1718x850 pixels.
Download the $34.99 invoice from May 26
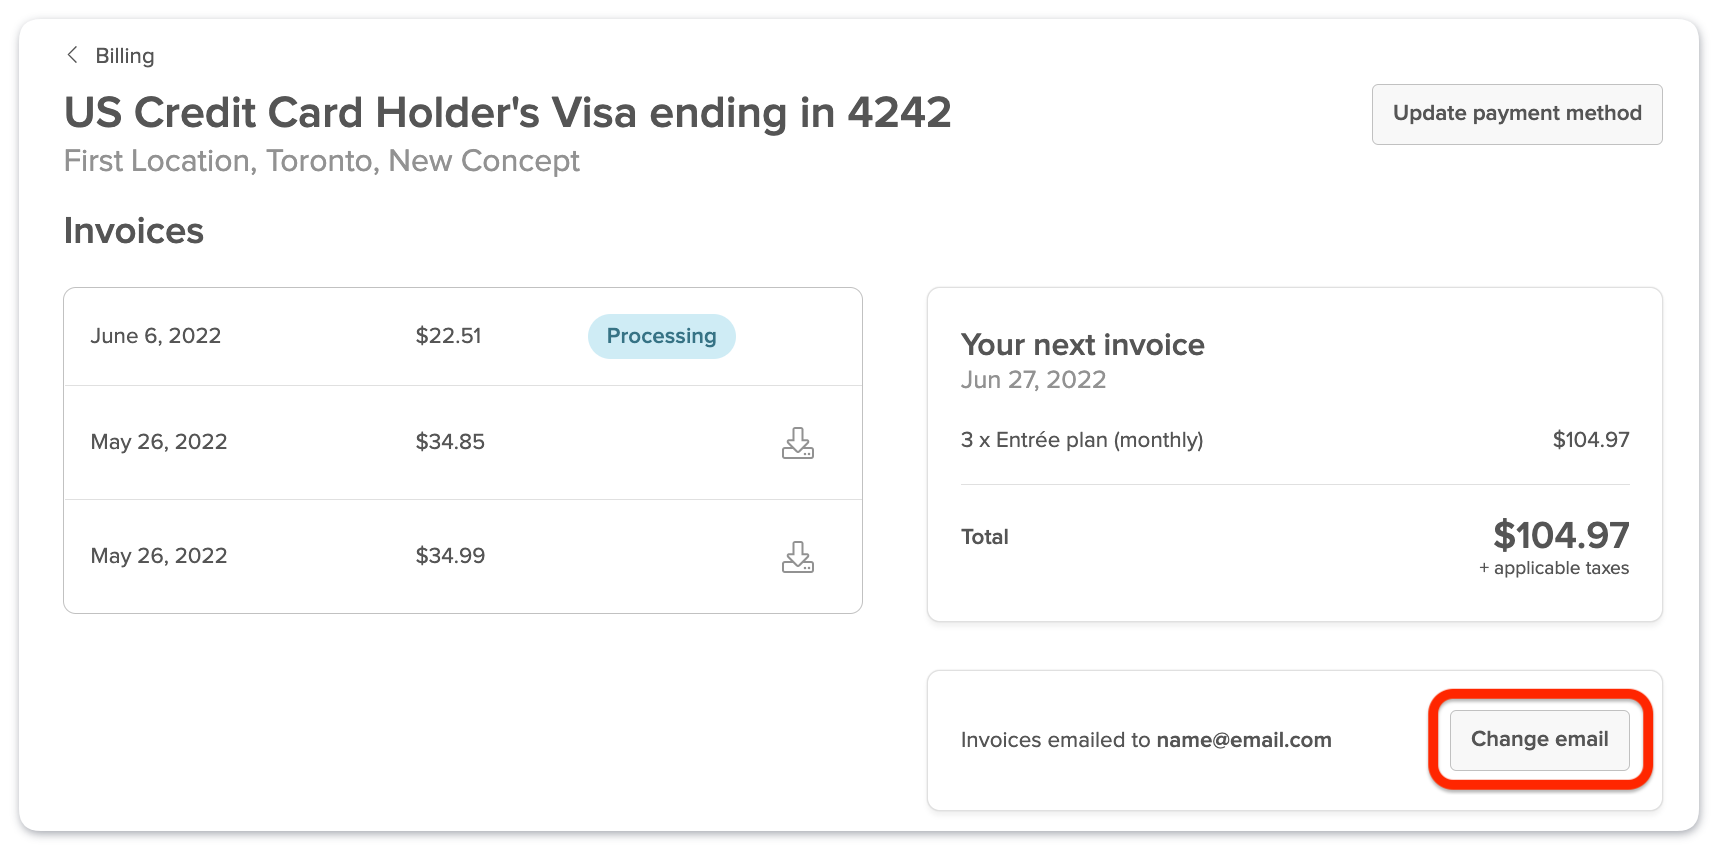(797, 556)
